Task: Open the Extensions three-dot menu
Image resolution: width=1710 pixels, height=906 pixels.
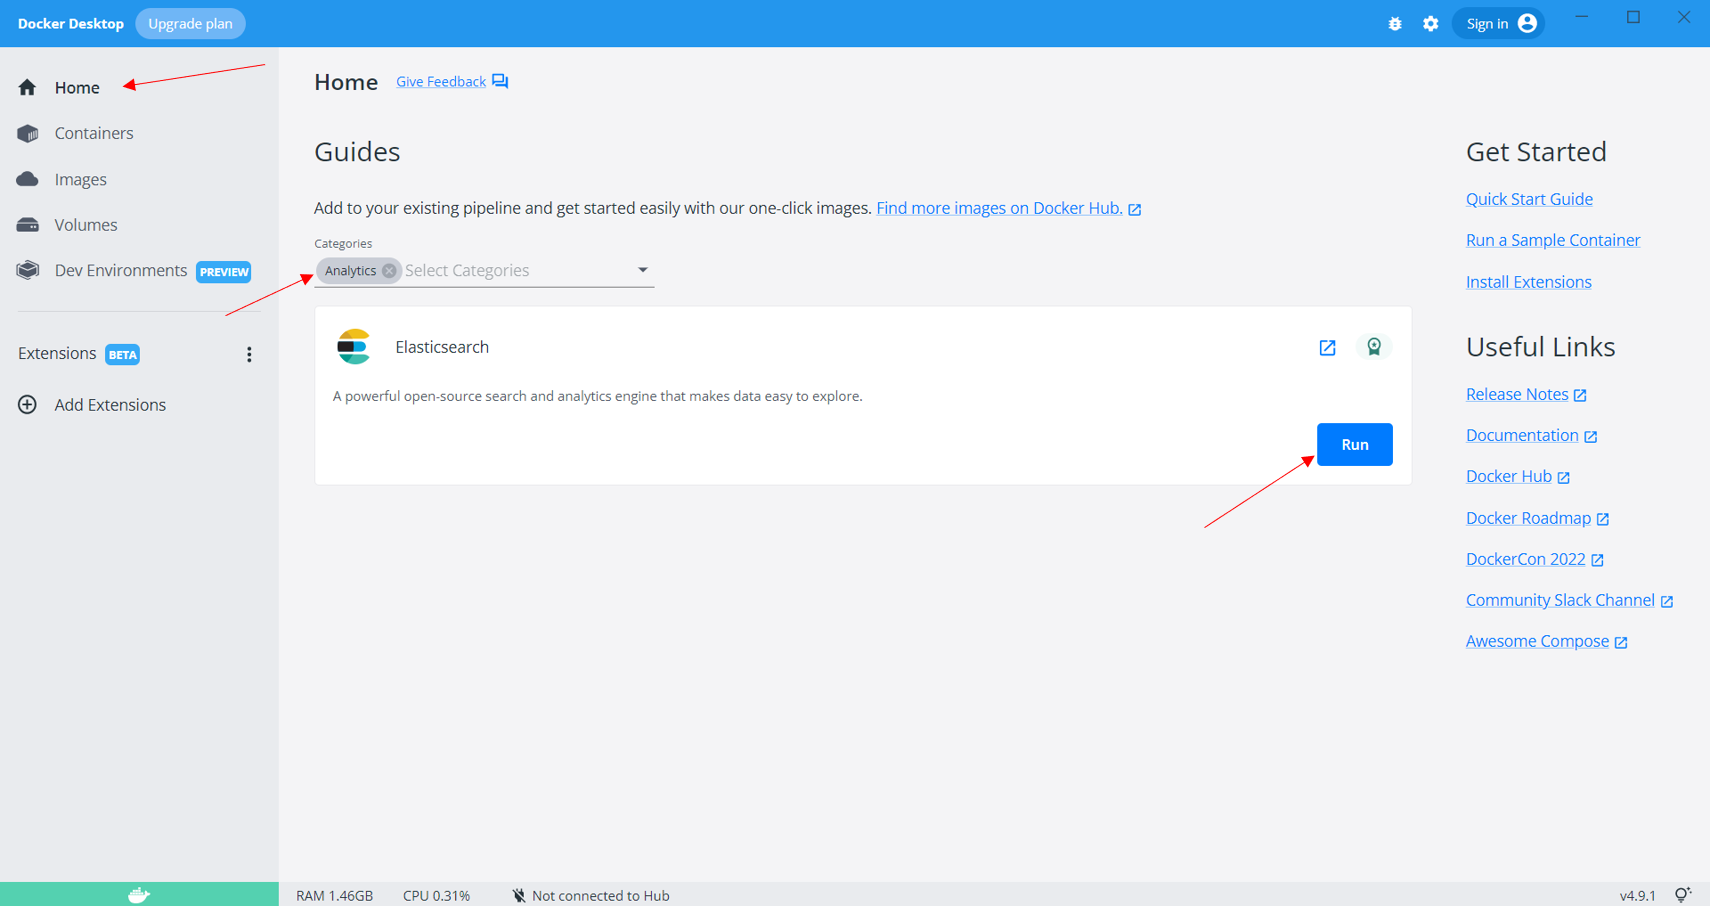Action: point(249,354)
